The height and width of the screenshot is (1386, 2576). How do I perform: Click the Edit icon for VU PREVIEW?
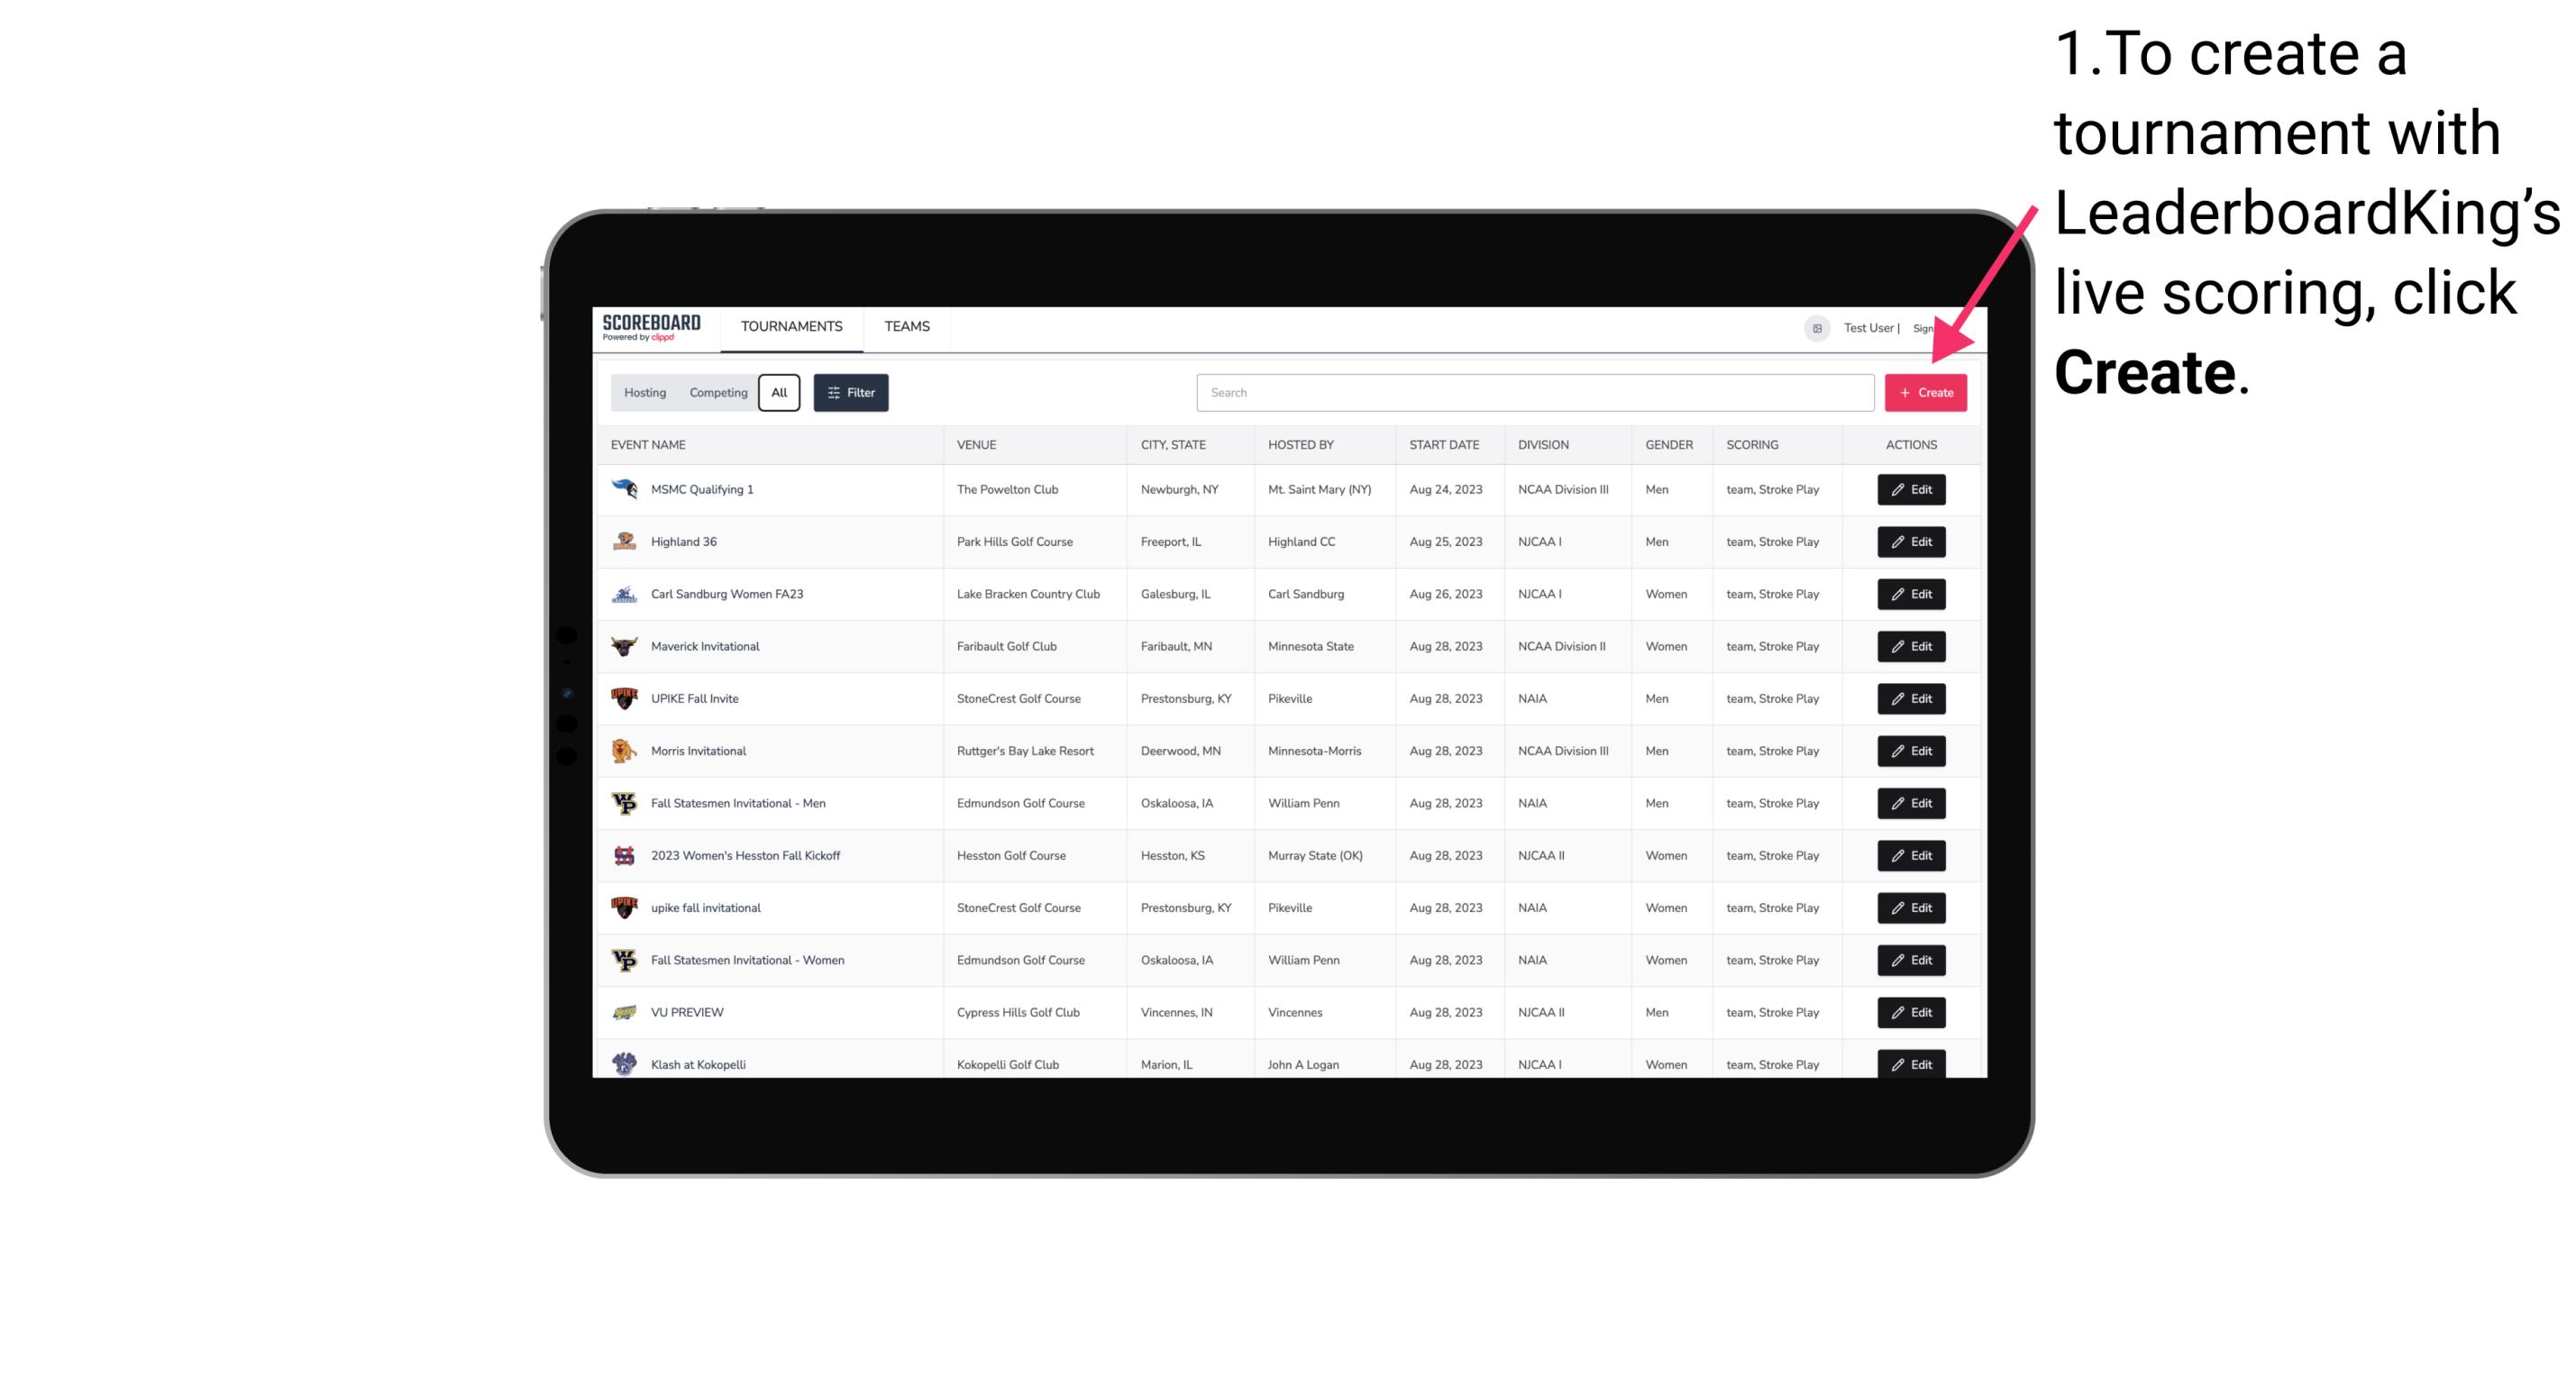(1910, 1012)
